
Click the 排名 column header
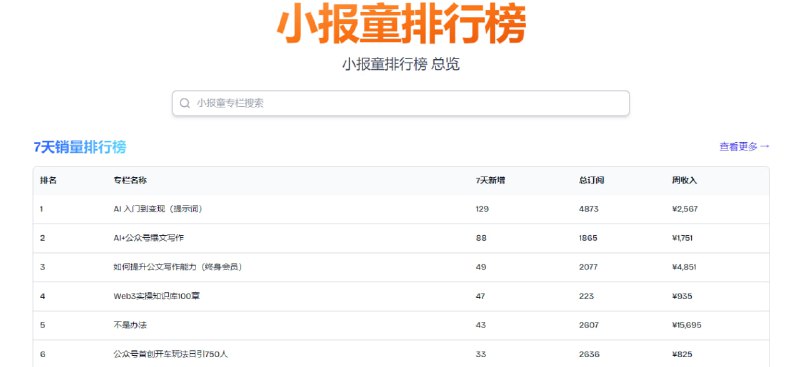tap(48, 180)
